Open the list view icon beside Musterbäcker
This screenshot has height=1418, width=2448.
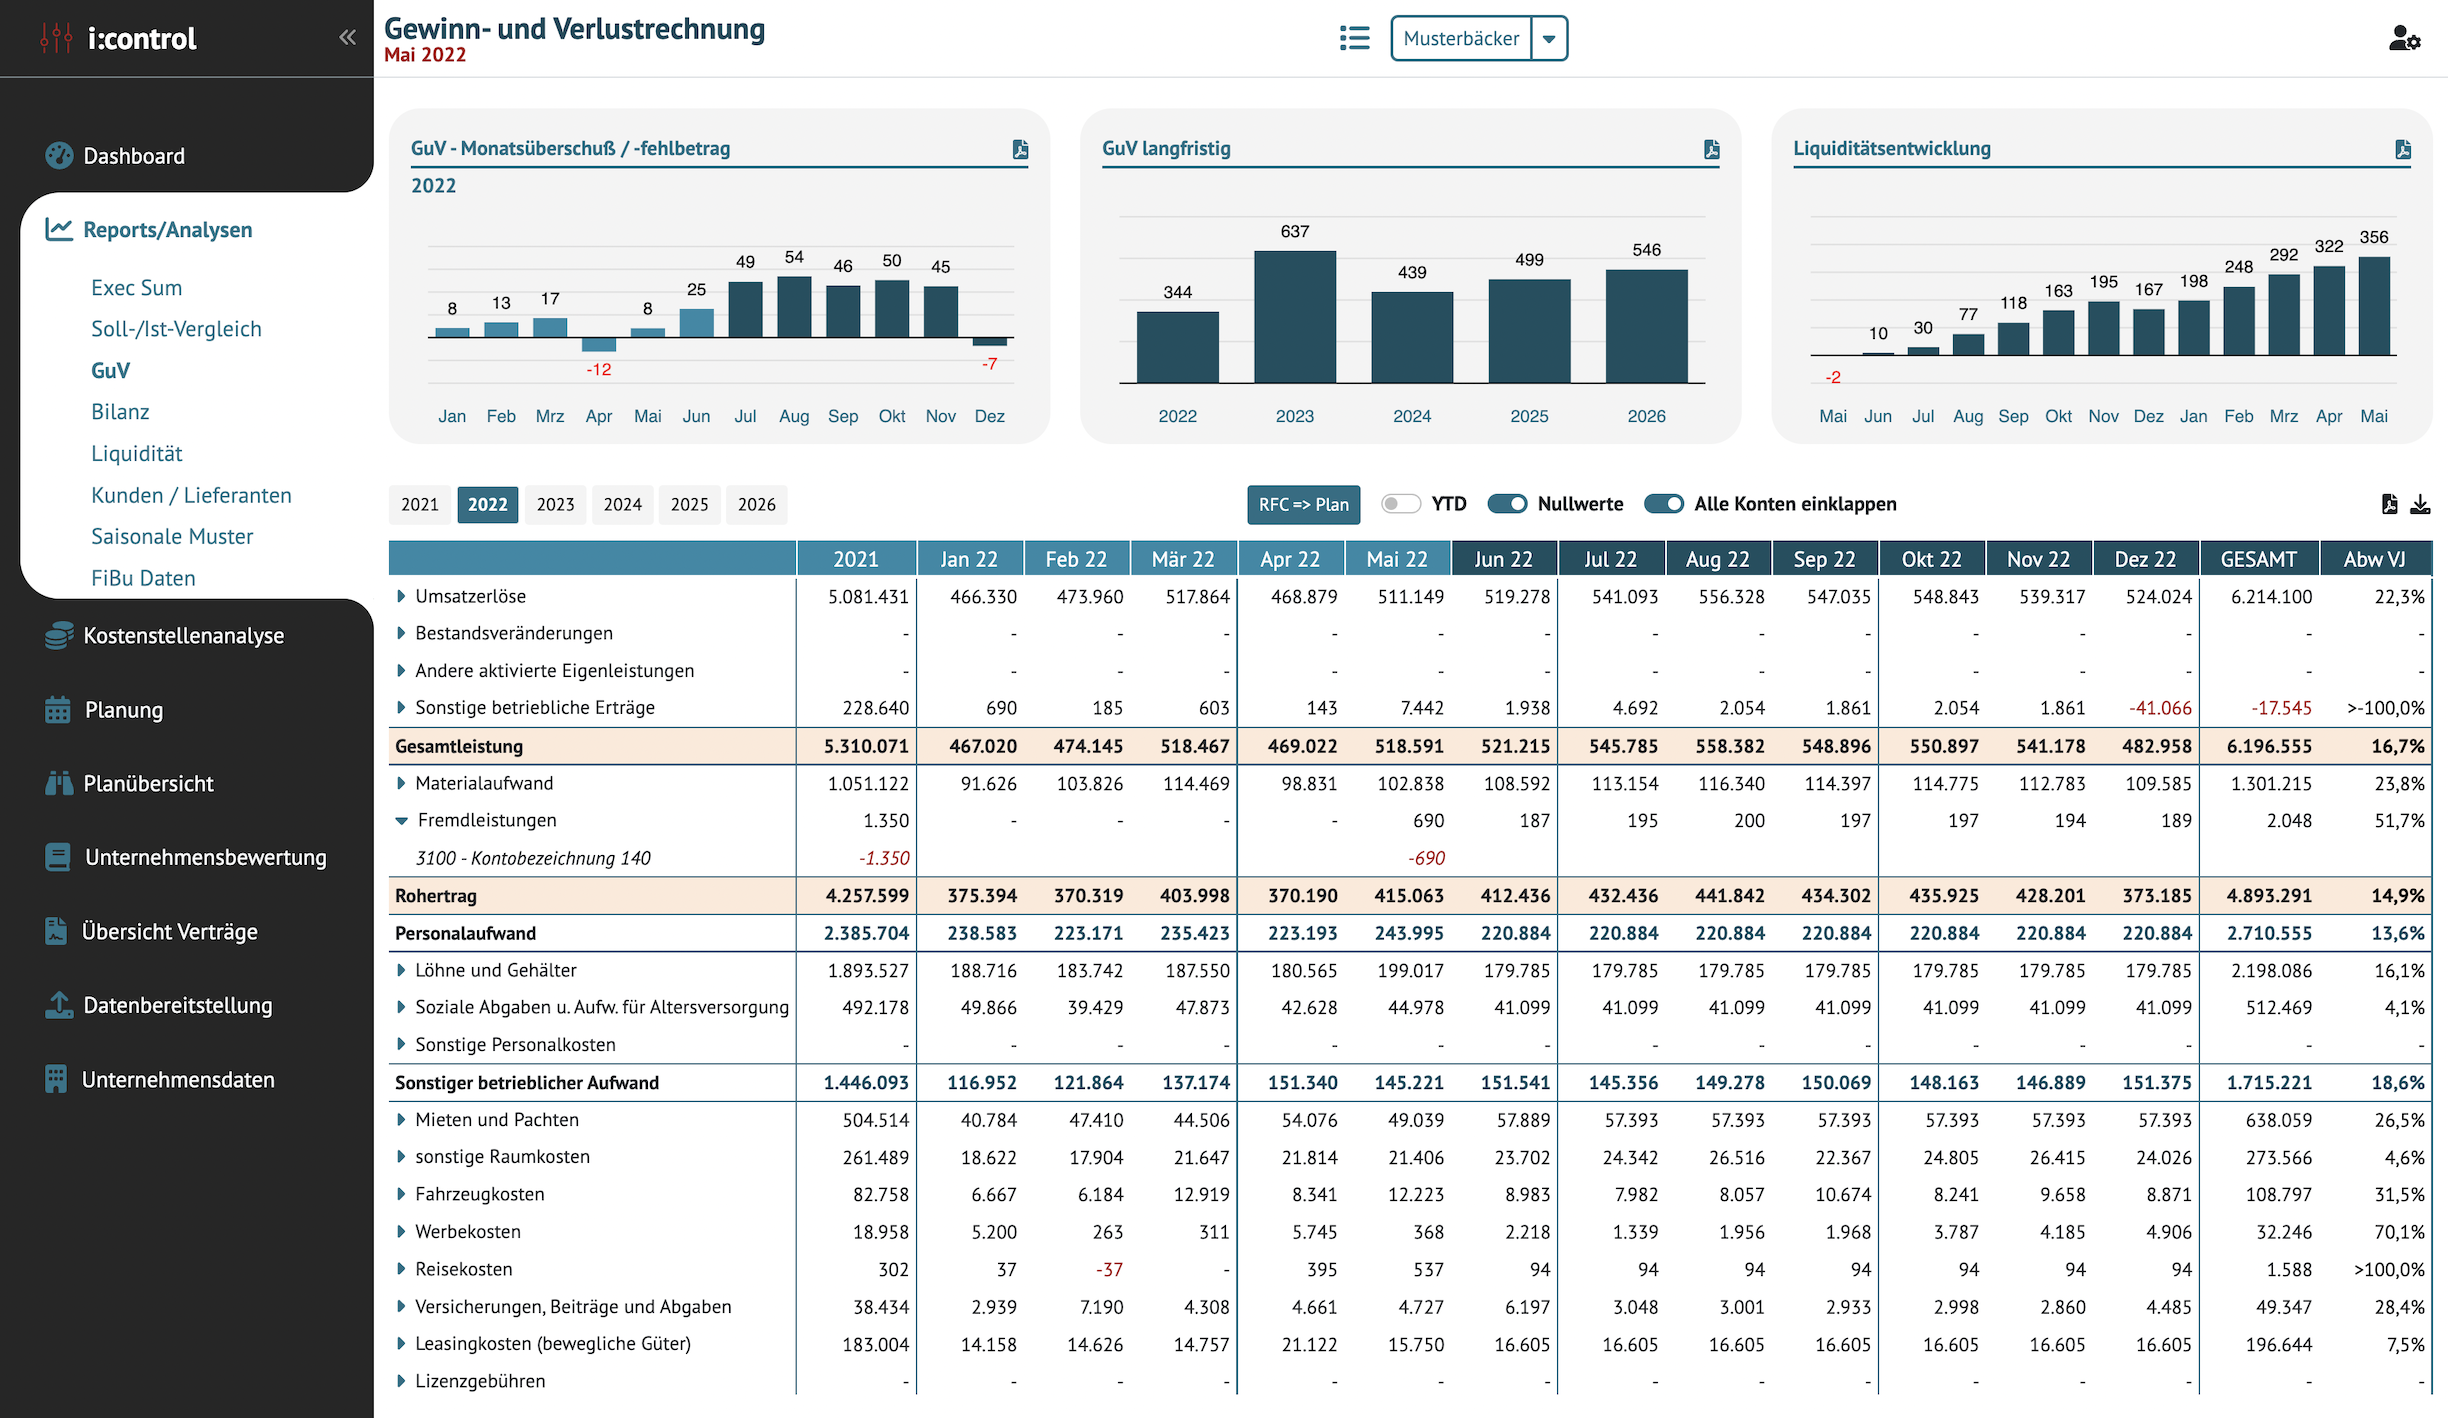click(1354, 38)
